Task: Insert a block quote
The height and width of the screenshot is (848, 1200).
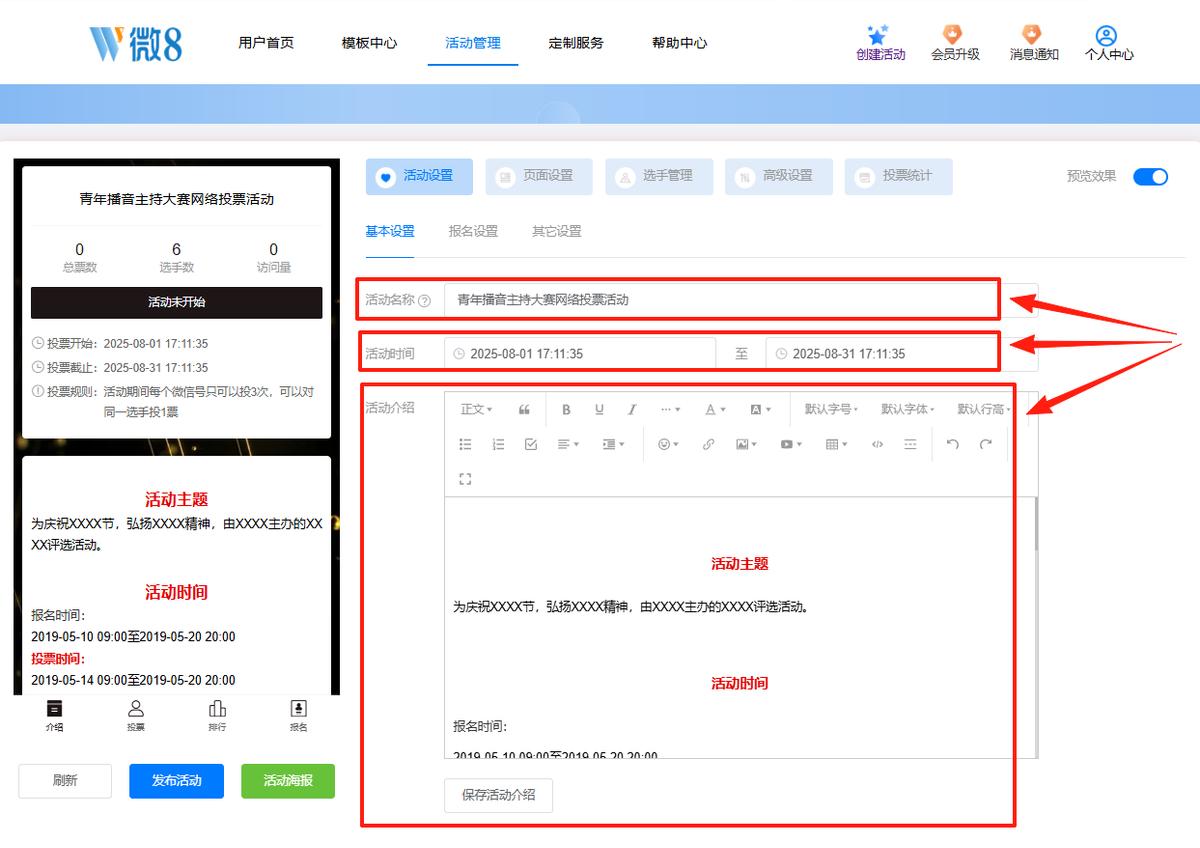Action: click(x=524, y=409)
